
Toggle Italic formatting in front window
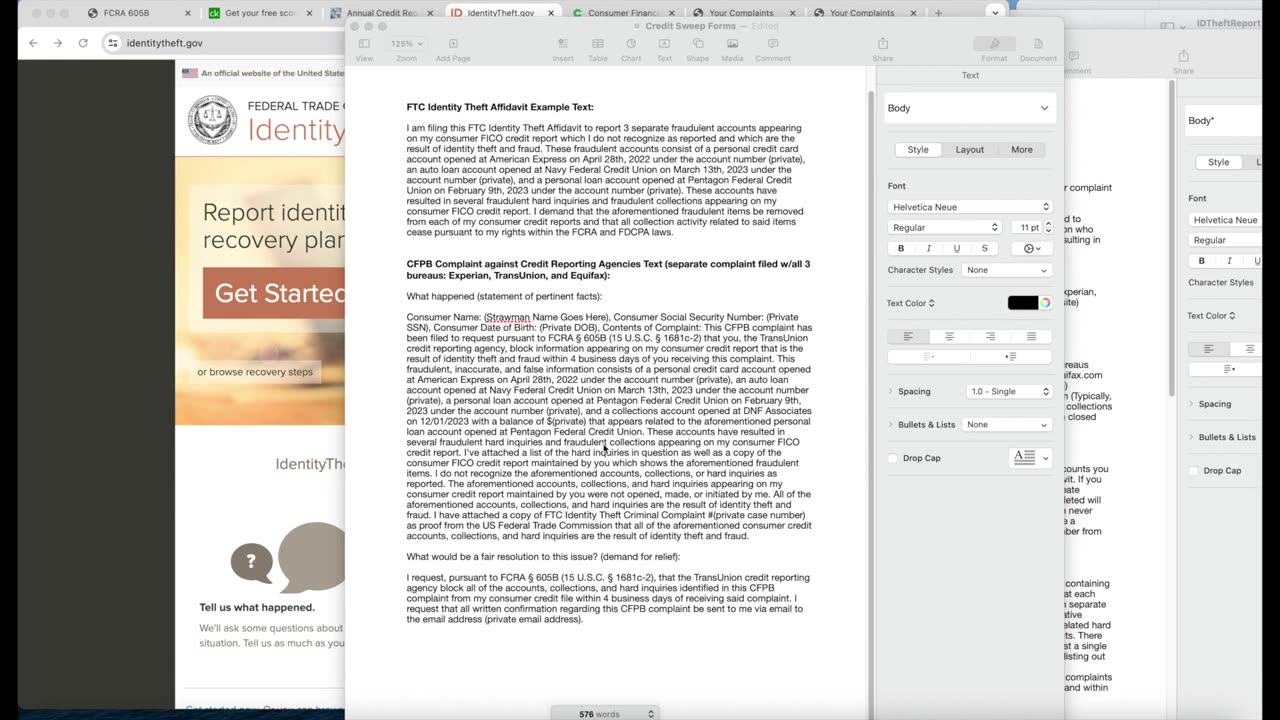pyautogui.click(x=929, y=248)
